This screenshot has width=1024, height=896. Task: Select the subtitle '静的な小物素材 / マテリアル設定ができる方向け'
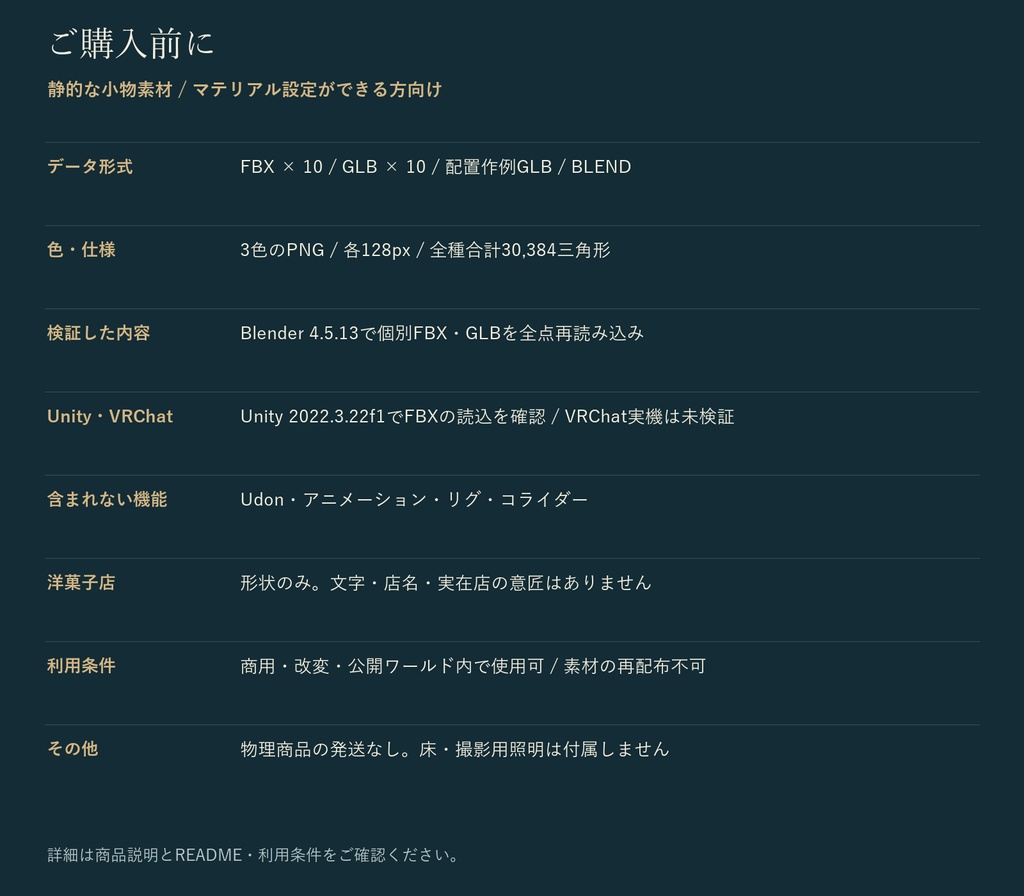245,89
